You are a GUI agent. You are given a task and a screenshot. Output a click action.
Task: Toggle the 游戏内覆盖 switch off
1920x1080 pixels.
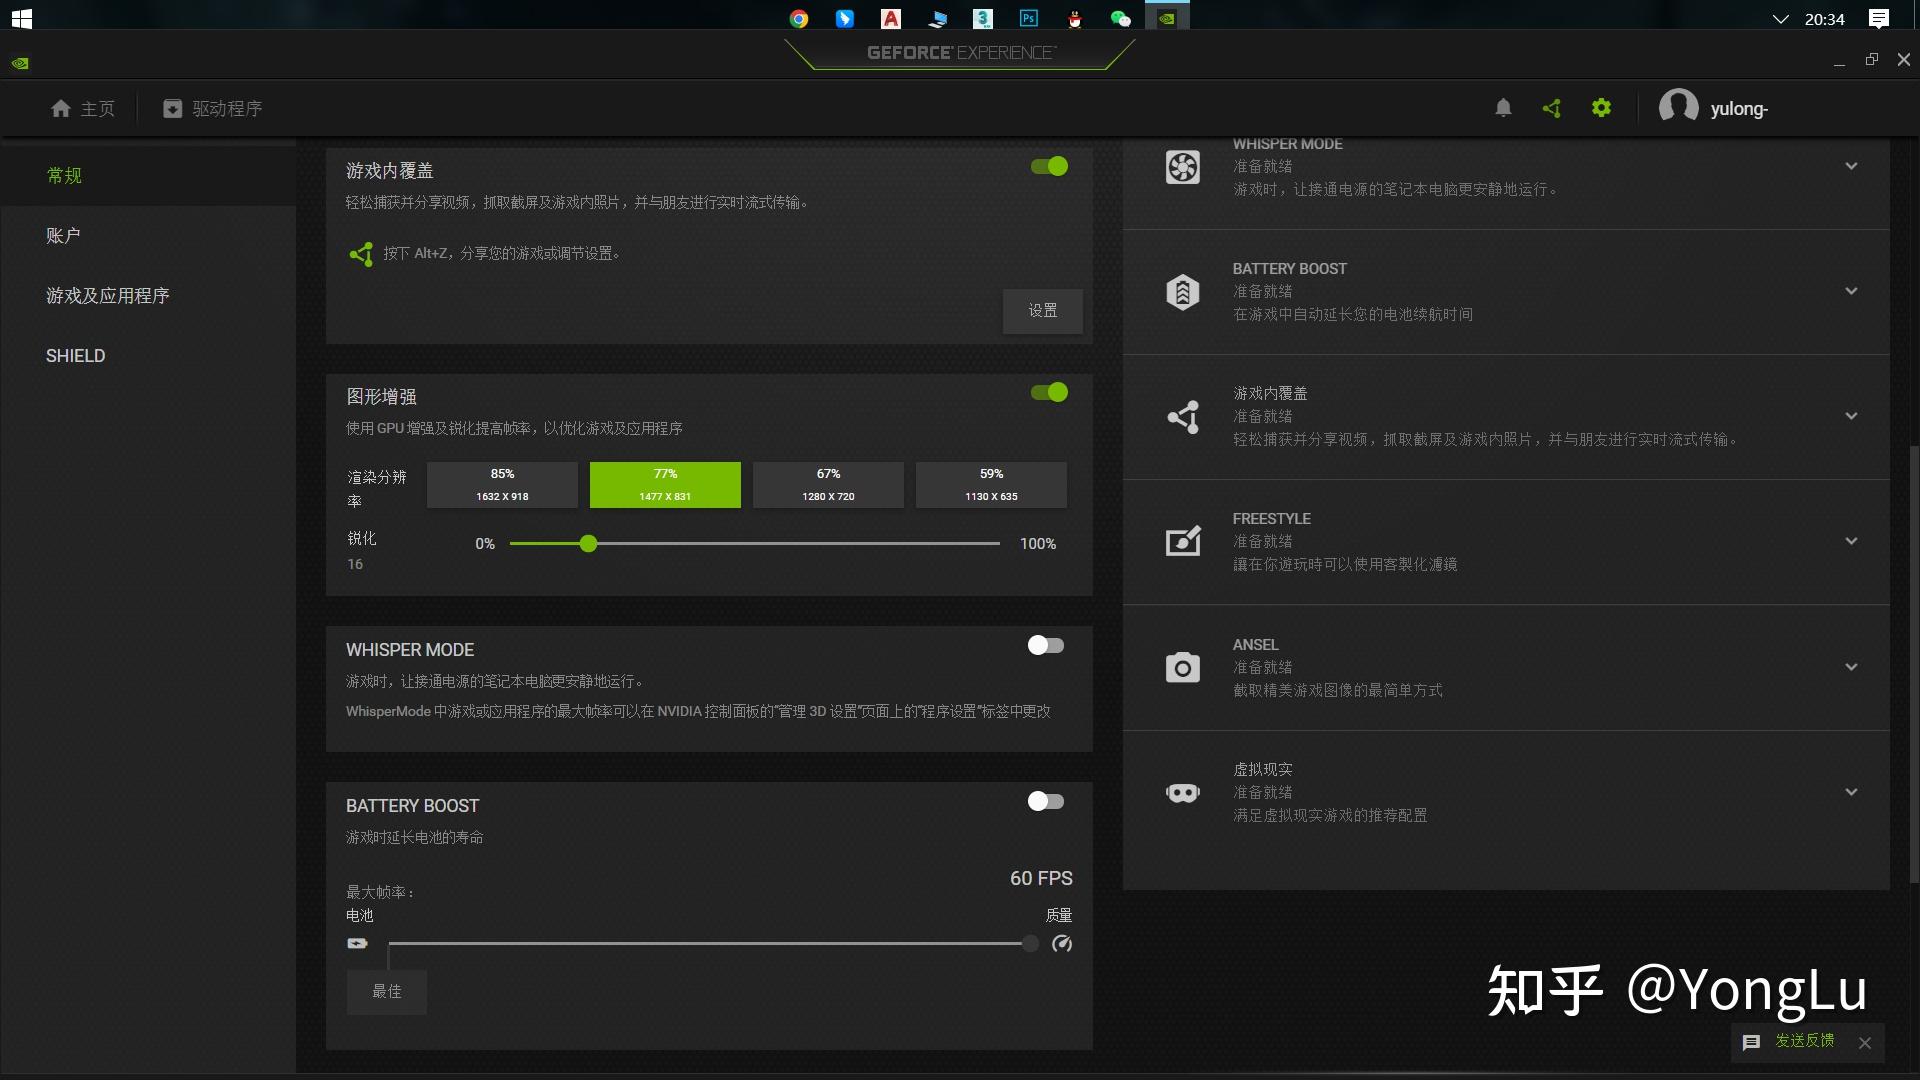pyautogui.click(x=1049, y=166)
